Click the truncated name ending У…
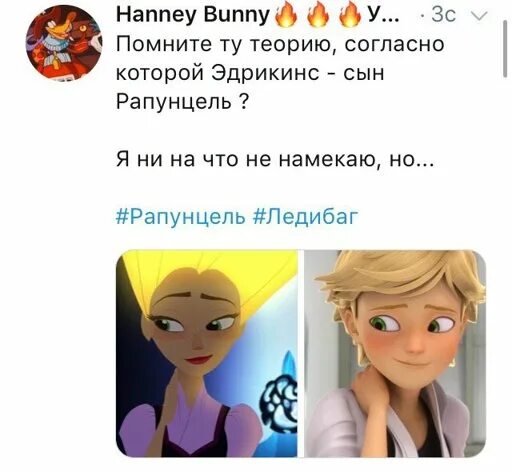This screenshot has width=512, height=471. [x=383, y=15]
